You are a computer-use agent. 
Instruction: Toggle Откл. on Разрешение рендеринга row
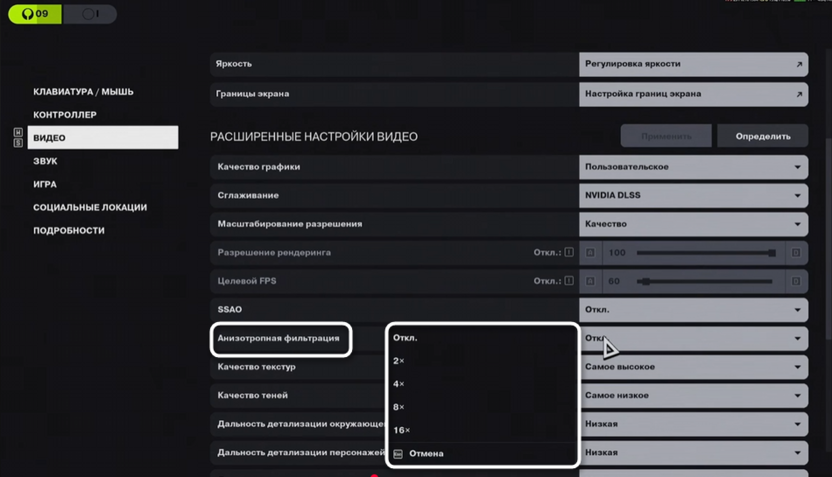tap(553, 253)
